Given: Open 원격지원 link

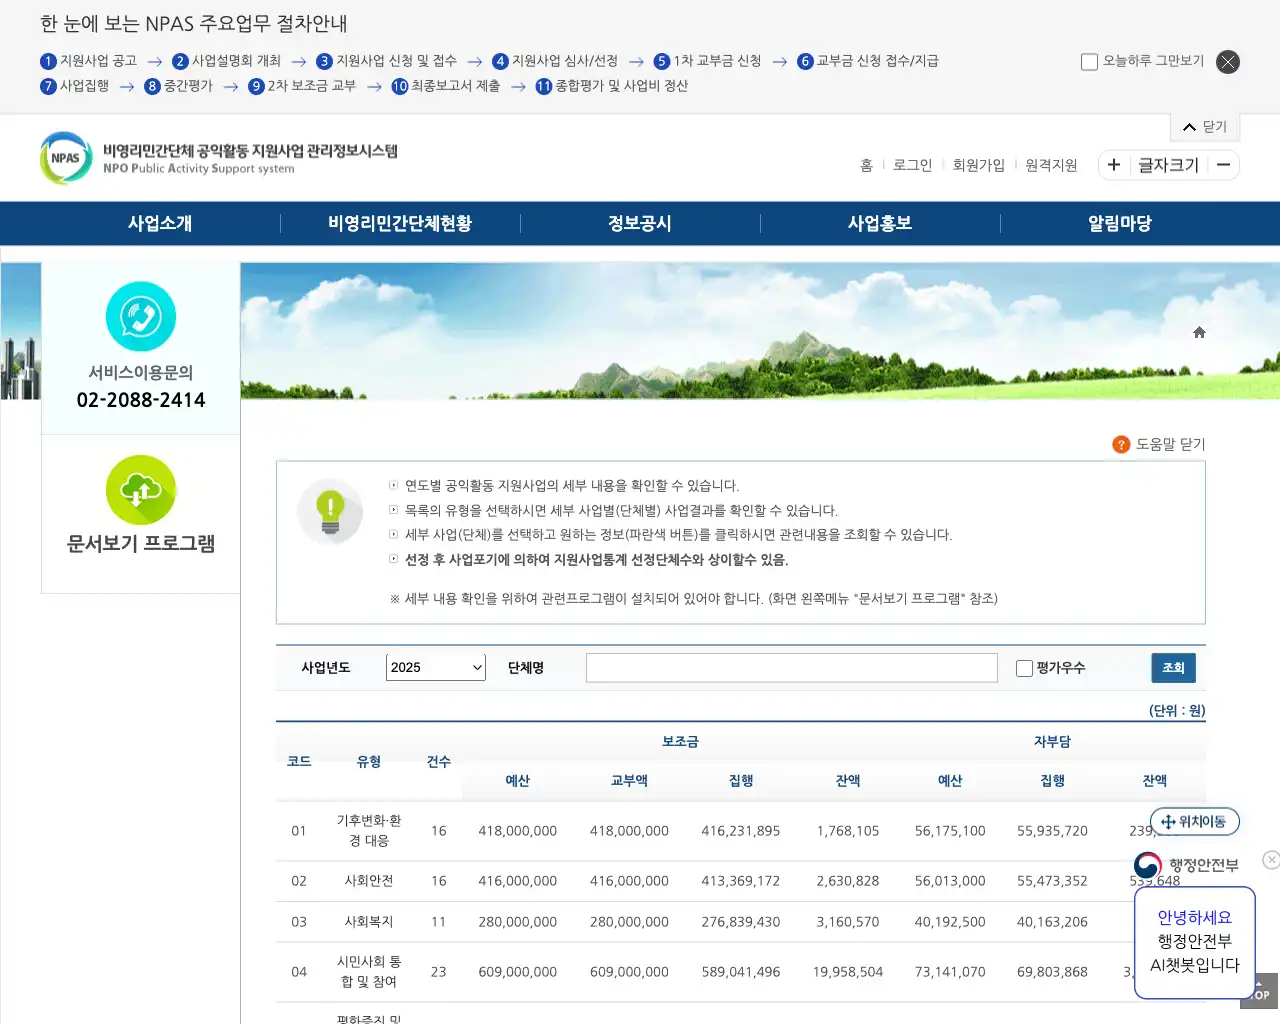Looking at the screenshot, I should pos(1051,165).
